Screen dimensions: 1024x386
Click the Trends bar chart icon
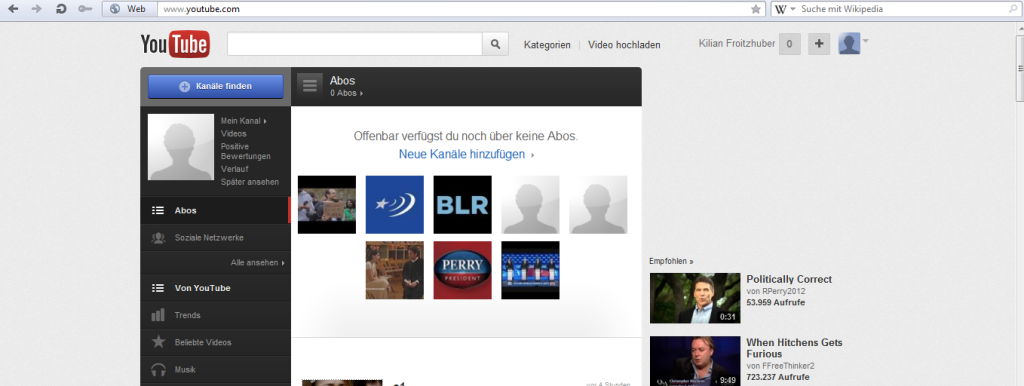click(x=158, y=315)
